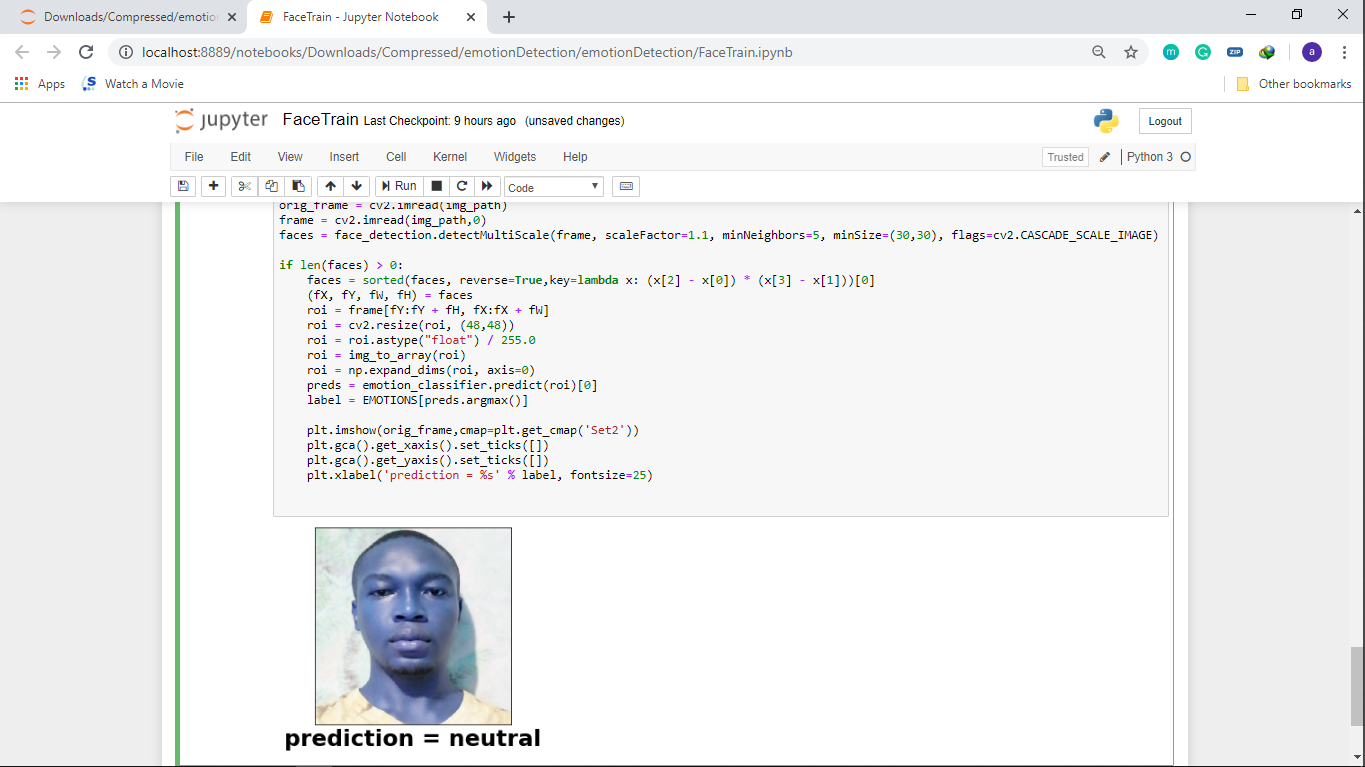Image resolution: width=1365 pixels, height=767 pixels.
Task: Open the cell type dropdown showing Code
Action: (x=554, y=187)
